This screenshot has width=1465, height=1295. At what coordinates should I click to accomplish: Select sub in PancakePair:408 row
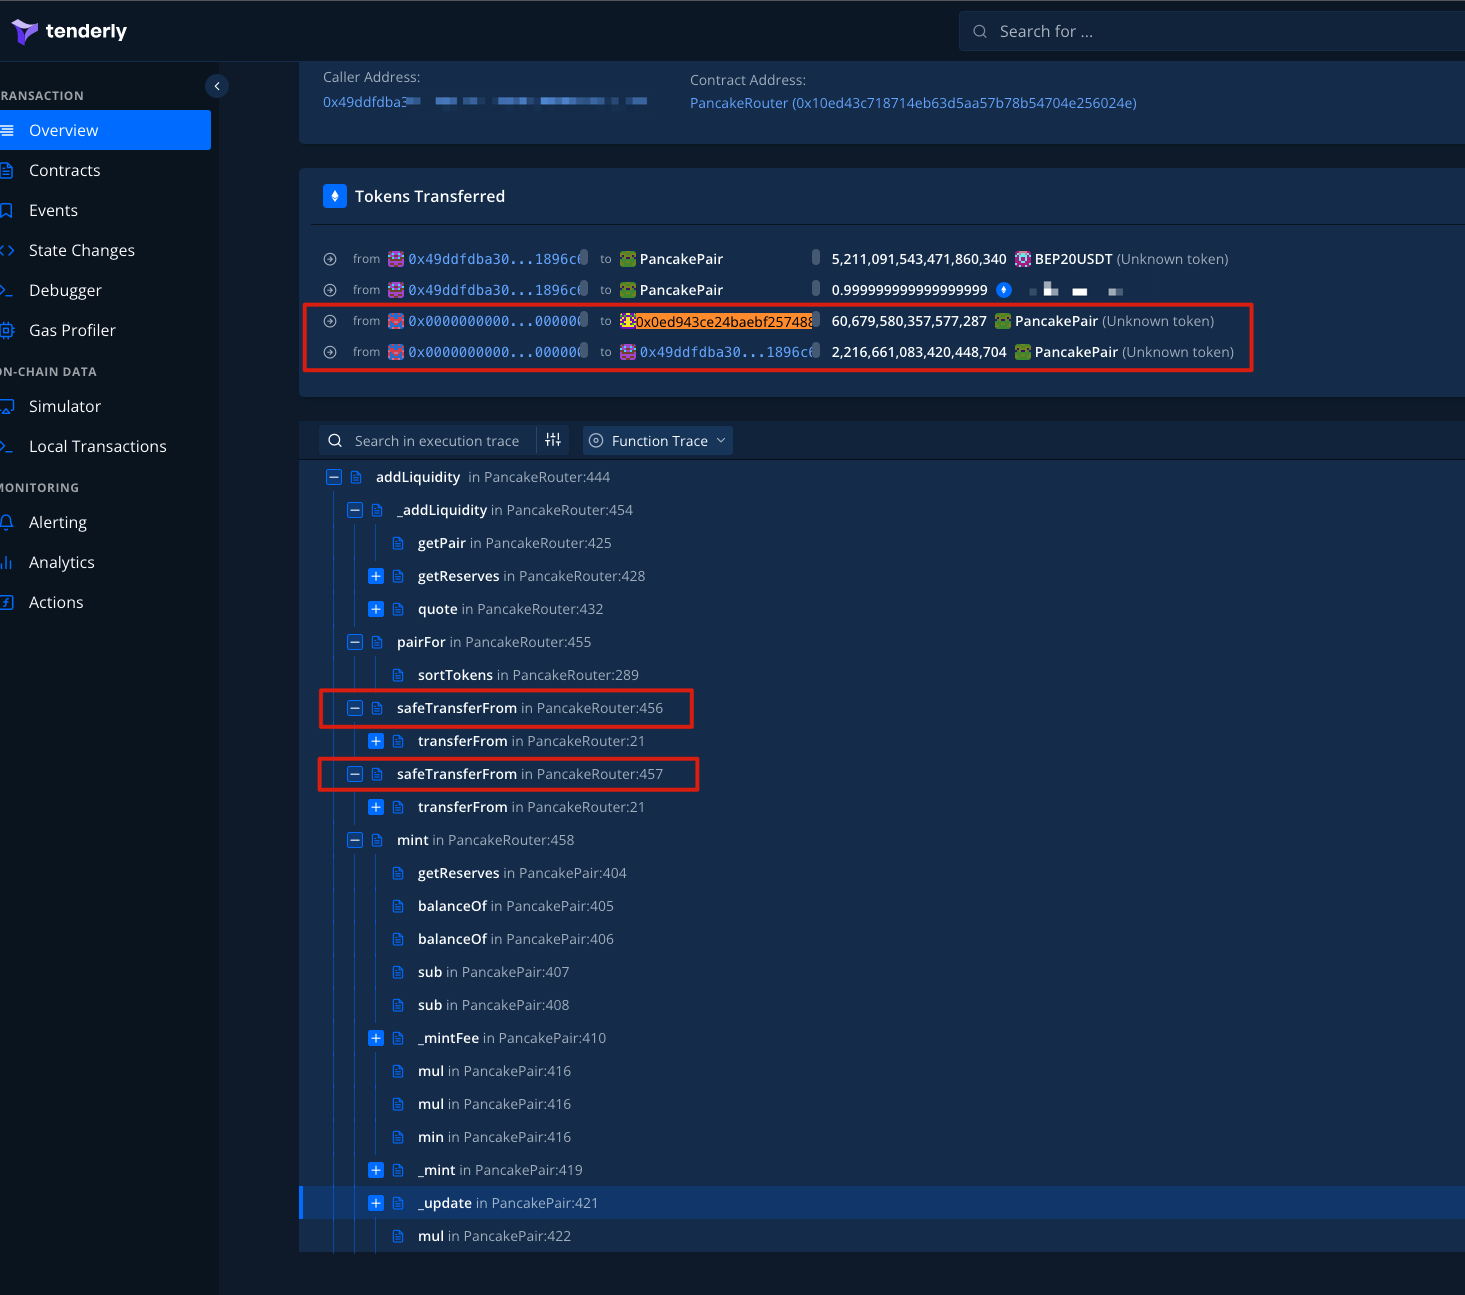coord(493,1005)
